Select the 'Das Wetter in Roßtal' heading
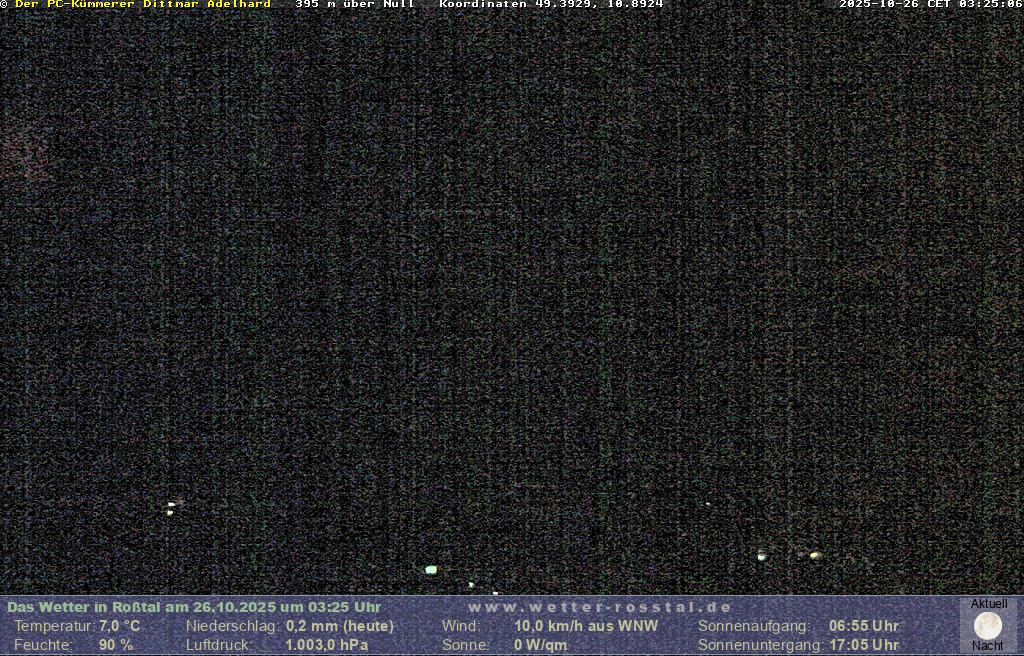The width and height of the screenshot is (1024, 656). click(x=194, y=607)
